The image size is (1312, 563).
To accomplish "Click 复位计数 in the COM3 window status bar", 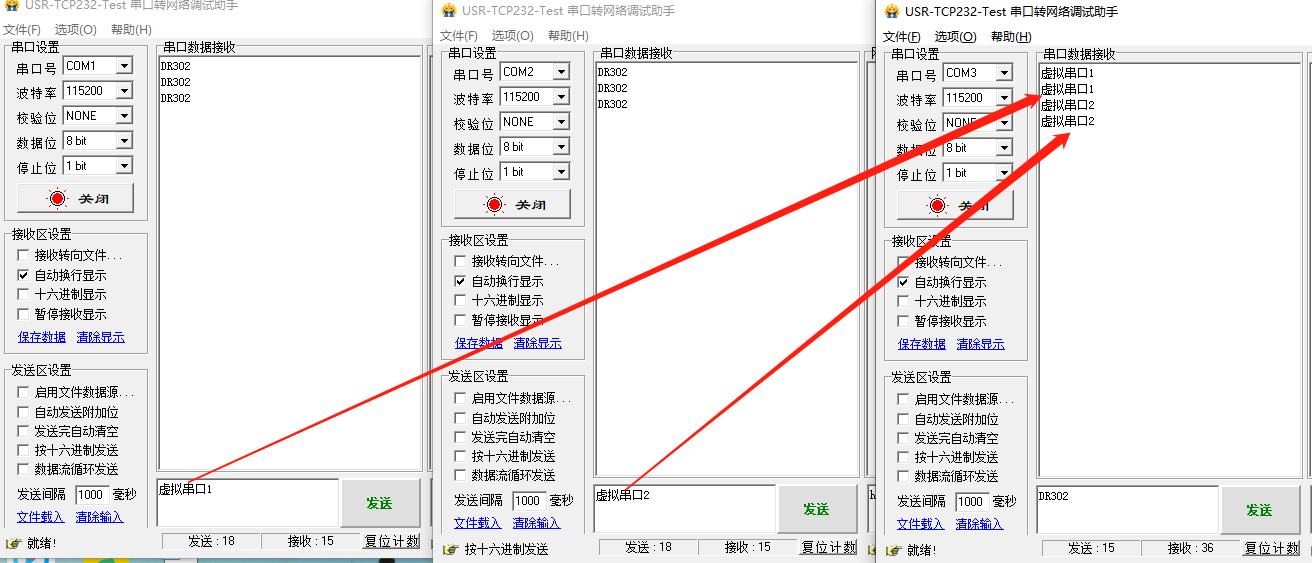I will [x=1272, y=548].
